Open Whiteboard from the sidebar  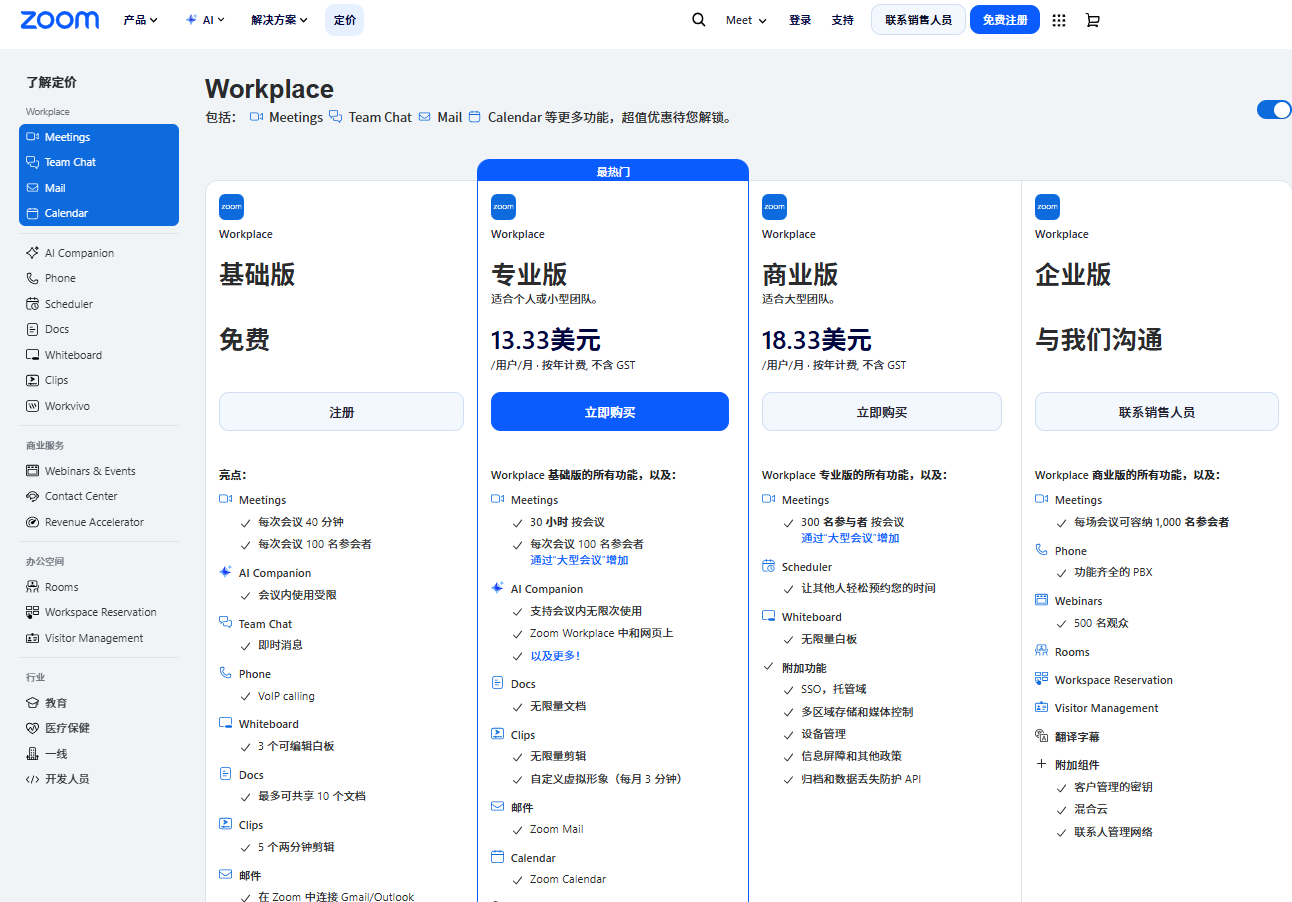tap(72, 355)
